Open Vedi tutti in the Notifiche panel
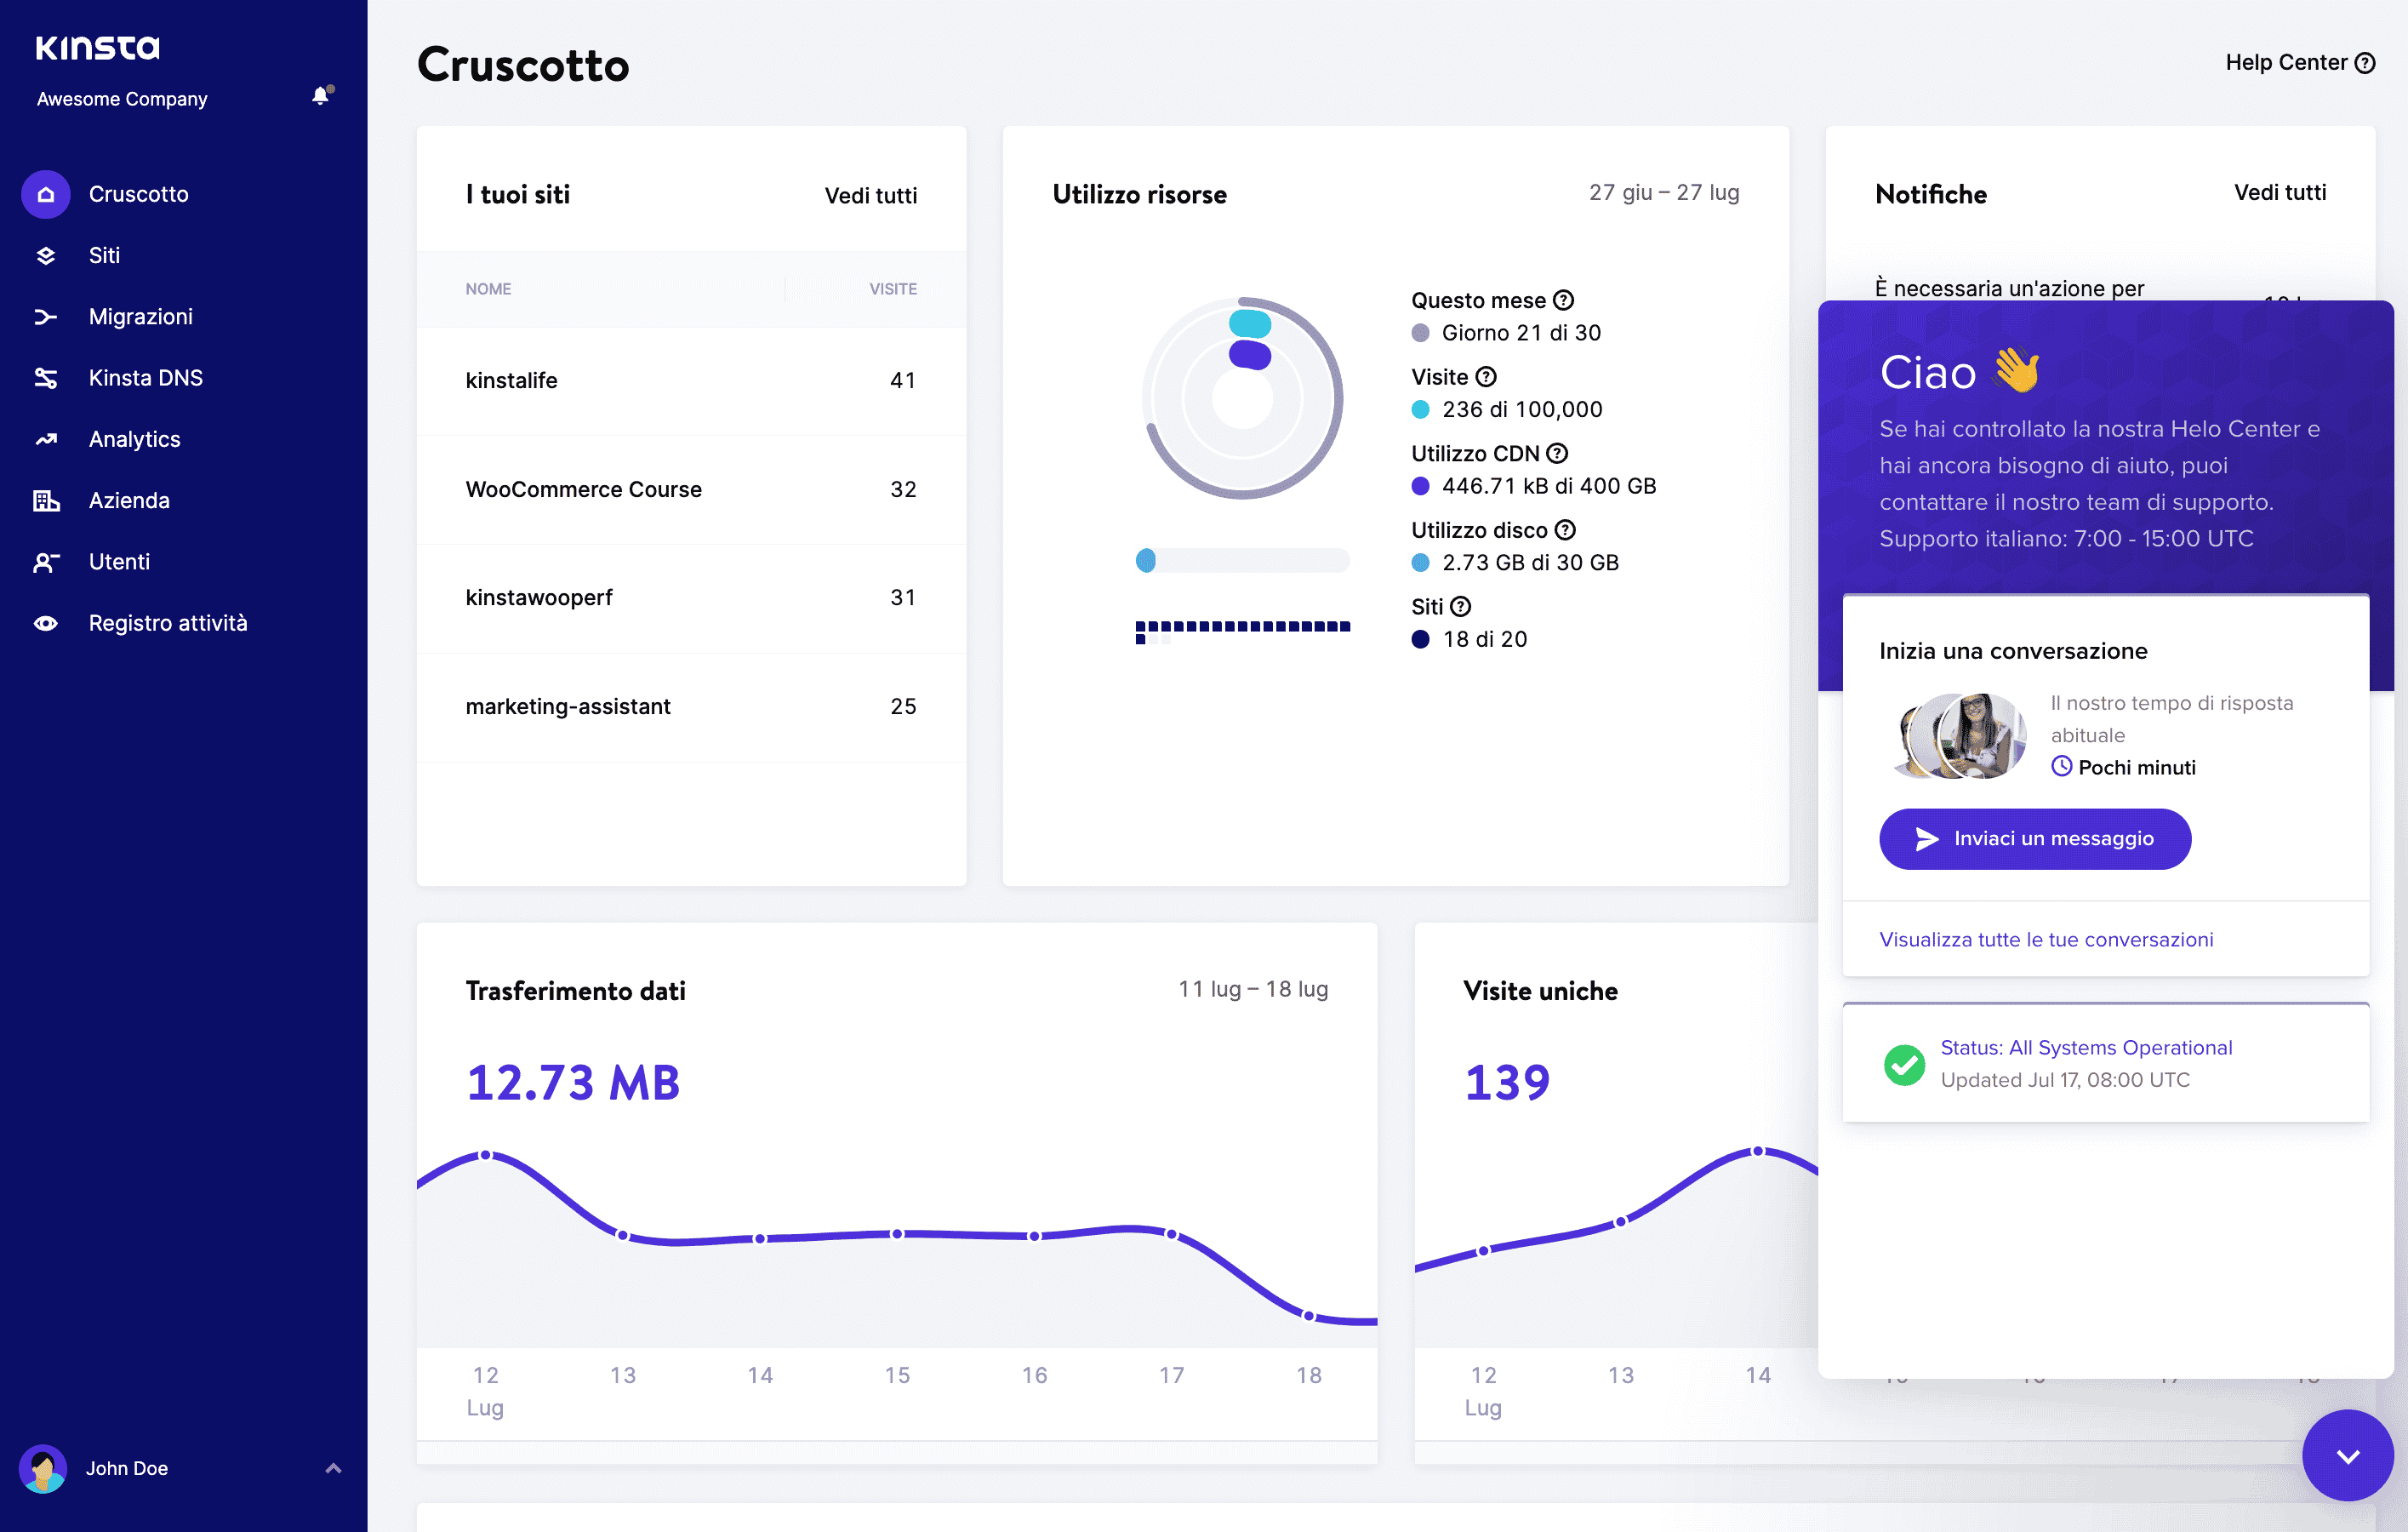This screenshot has height=1532, width=2408. (2280, 192)
